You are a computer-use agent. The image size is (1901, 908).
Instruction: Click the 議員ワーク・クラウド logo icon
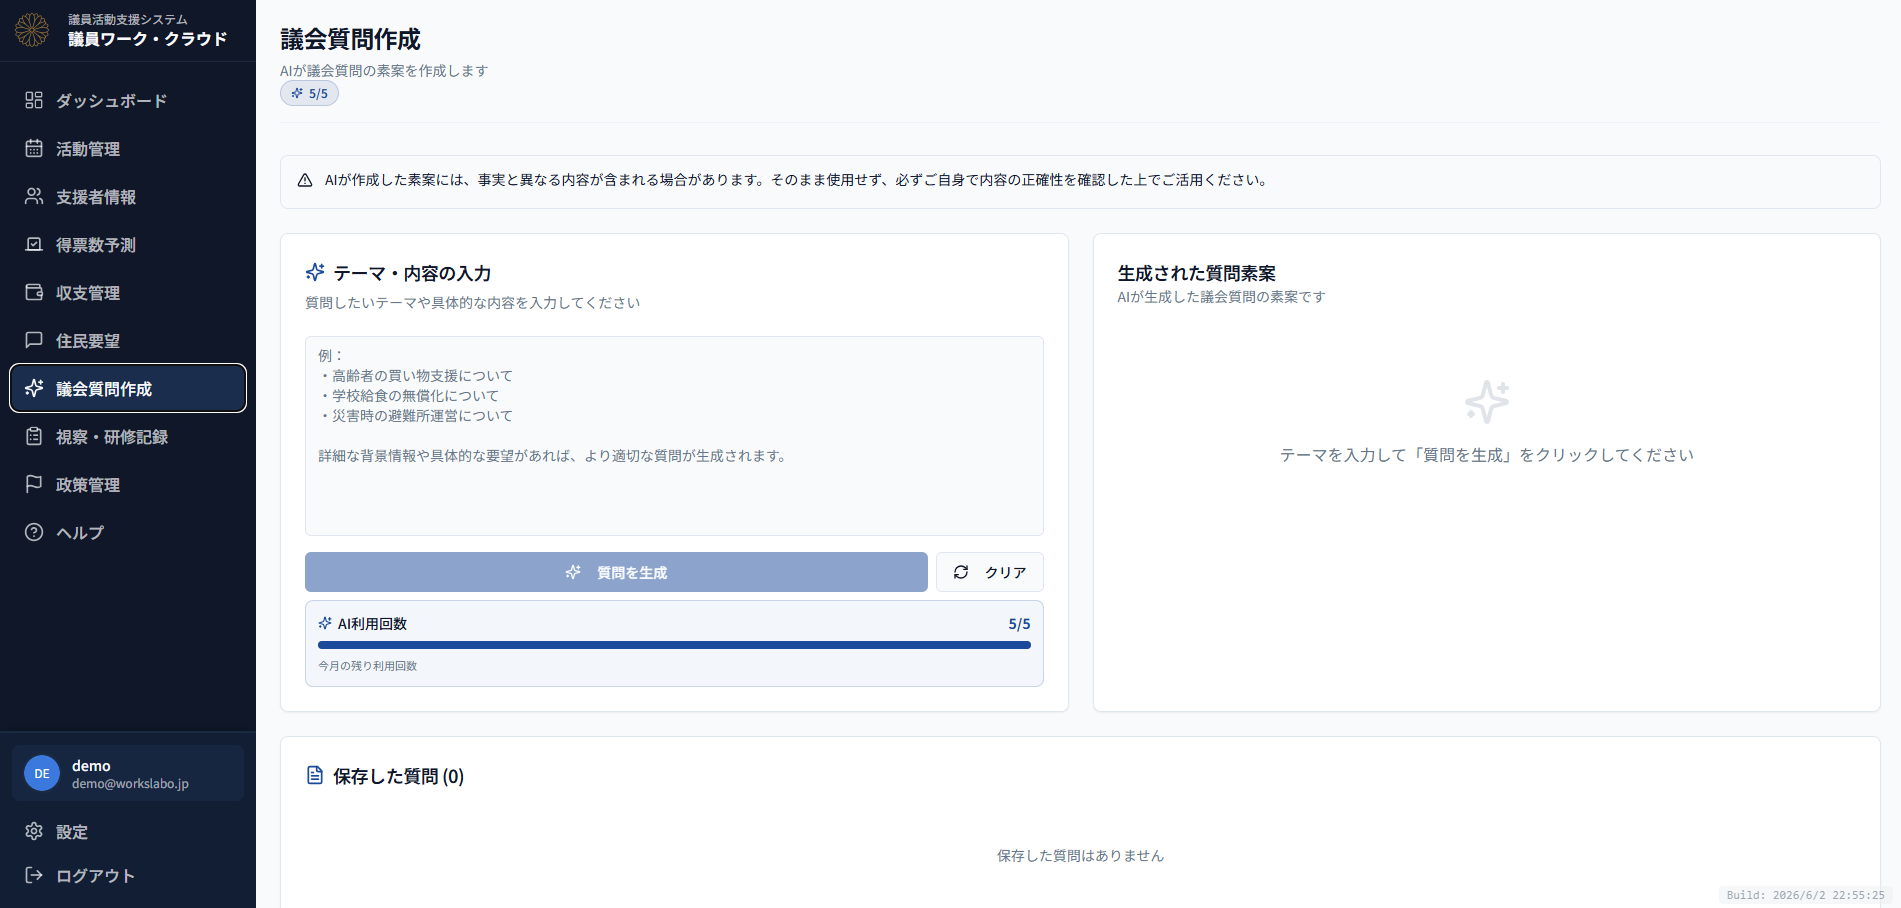pos(32,30)
